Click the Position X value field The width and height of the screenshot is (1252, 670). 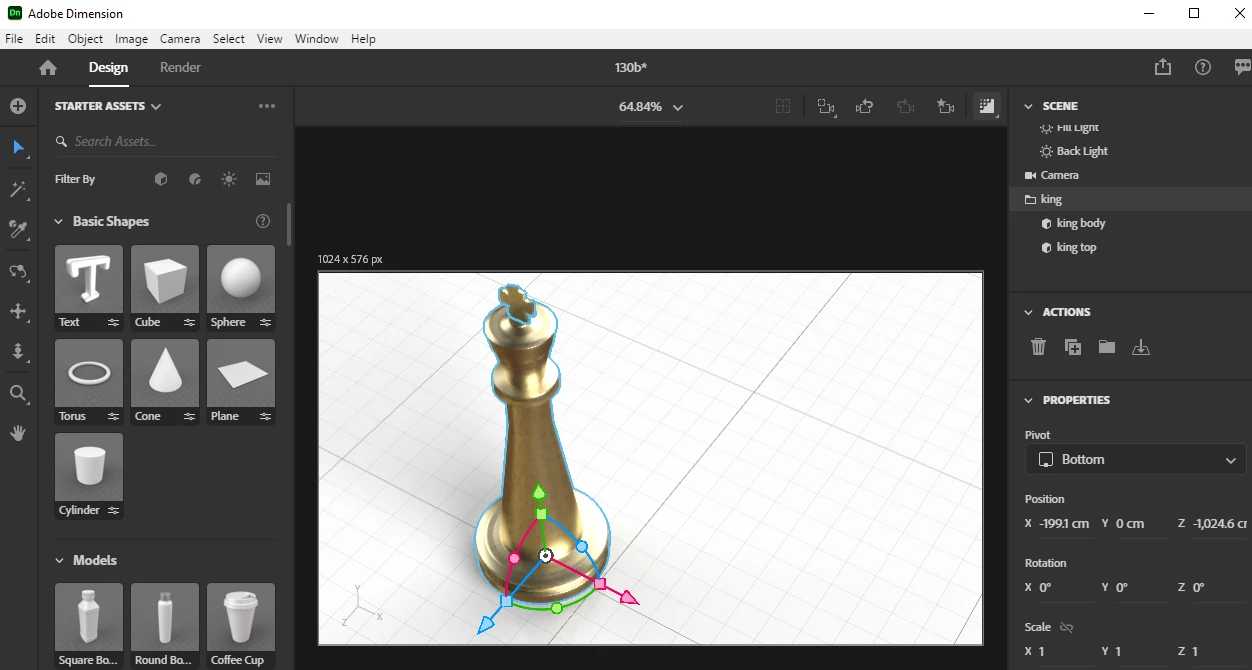coord(1066,523)
